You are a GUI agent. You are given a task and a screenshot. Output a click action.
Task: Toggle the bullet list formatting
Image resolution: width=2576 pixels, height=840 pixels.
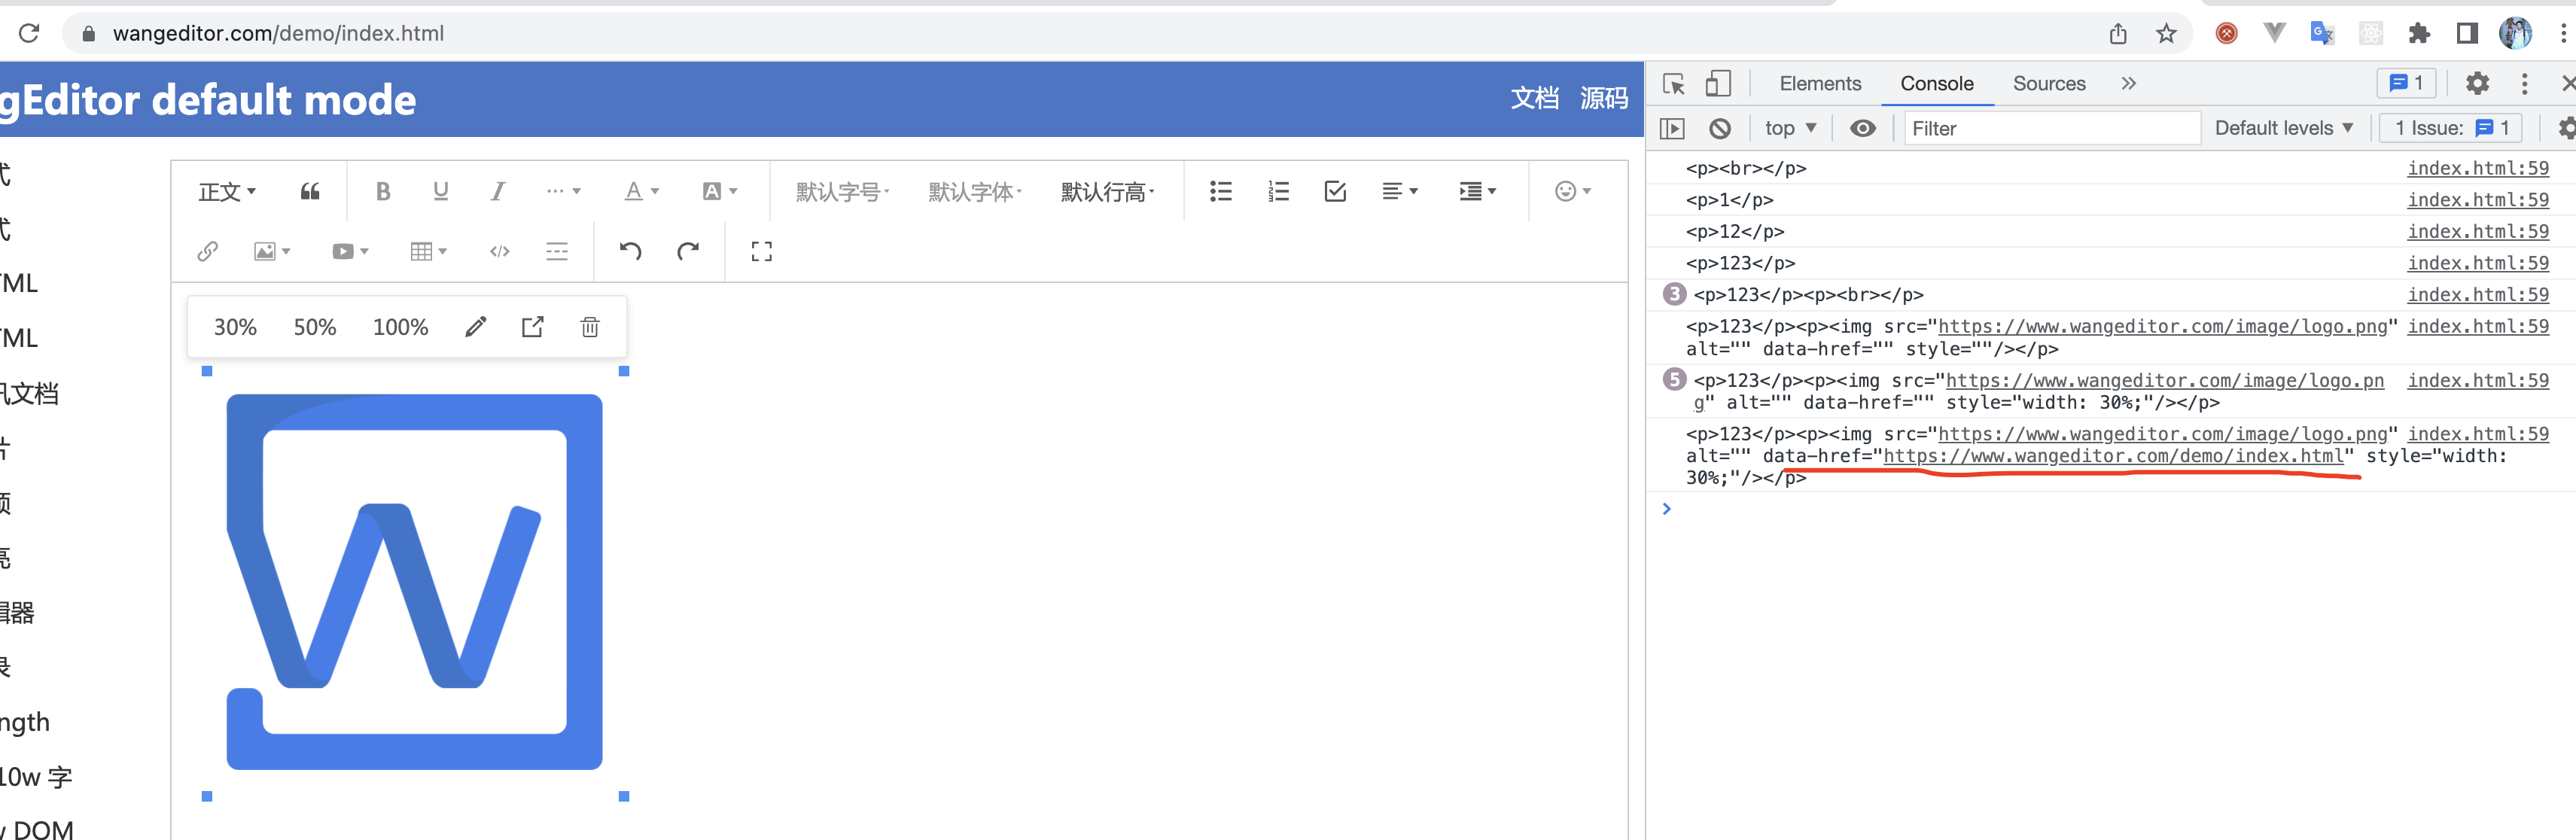[1221, 191]
